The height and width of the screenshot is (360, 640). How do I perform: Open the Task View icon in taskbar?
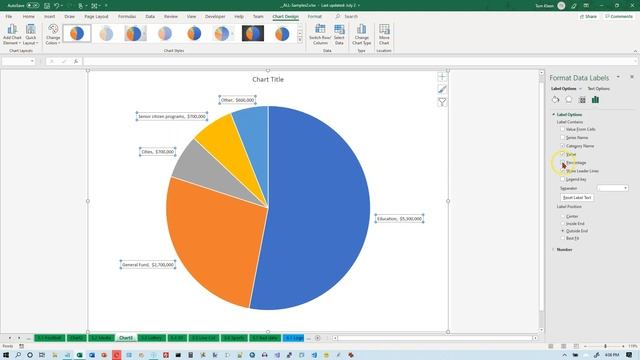tap(42, 355)
